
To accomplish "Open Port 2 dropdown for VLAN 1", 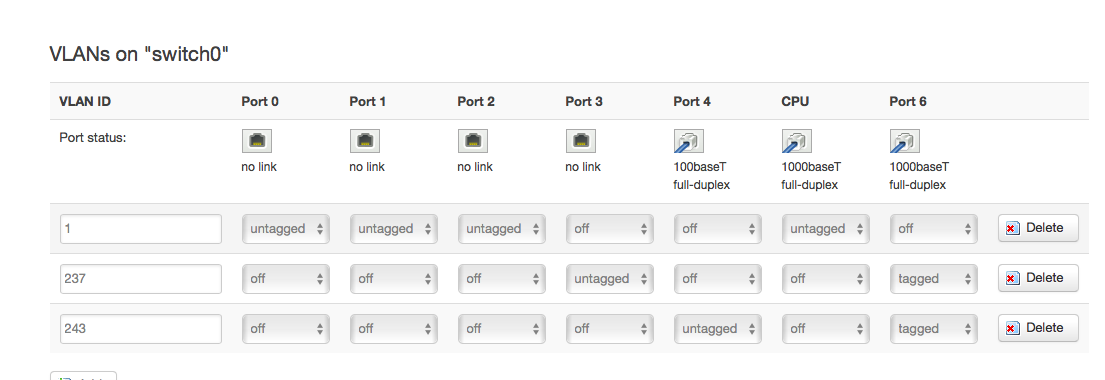I will pyautogui.click(x=501, y=229).
